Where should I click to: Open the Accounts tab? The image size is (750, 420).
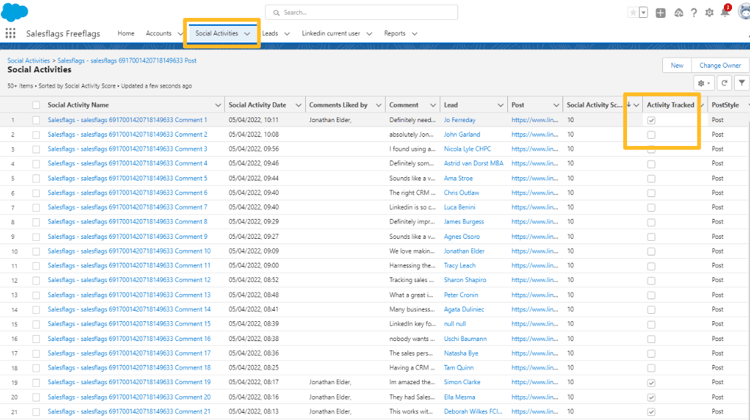[158, 33]
